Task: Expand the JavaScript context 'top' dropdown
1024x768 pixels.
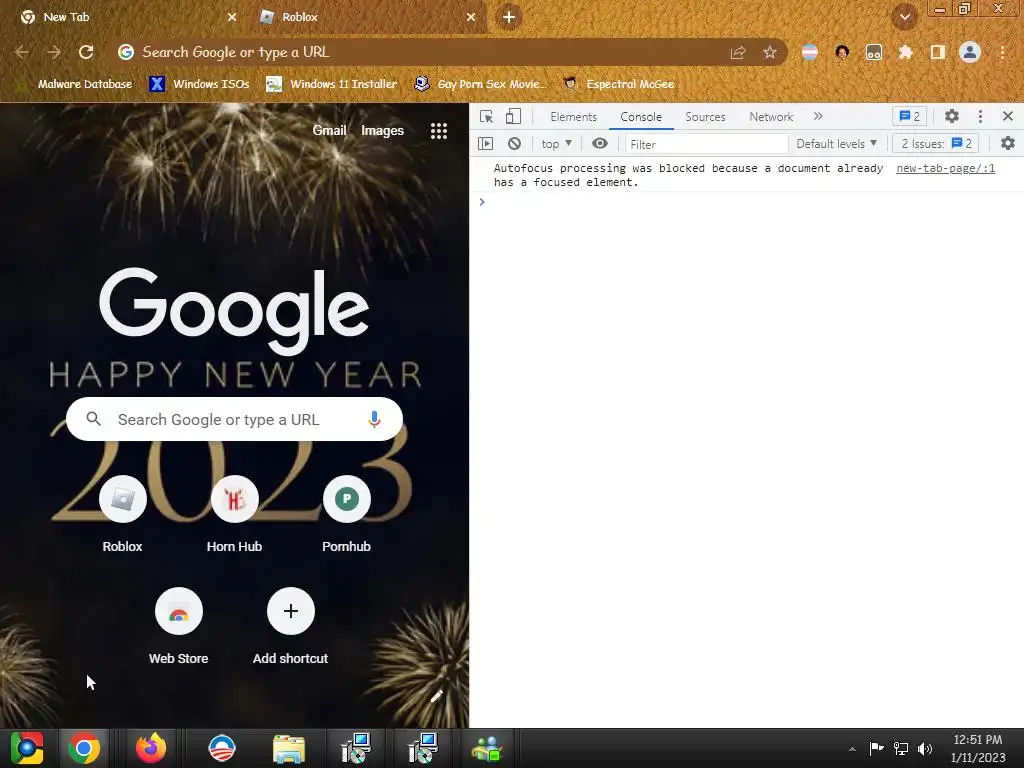Action: [556, 144]
